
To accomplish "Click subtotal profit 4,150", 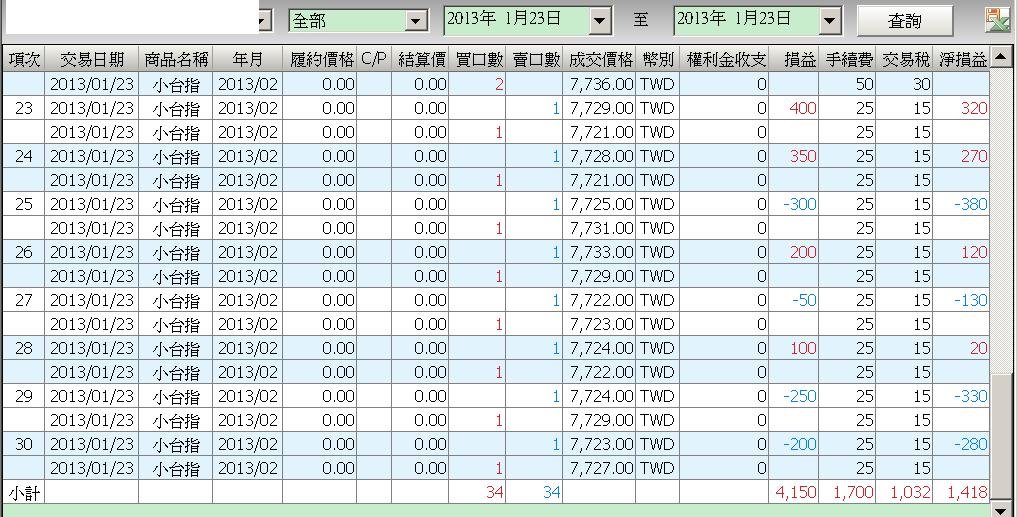I will pos(796,492).
